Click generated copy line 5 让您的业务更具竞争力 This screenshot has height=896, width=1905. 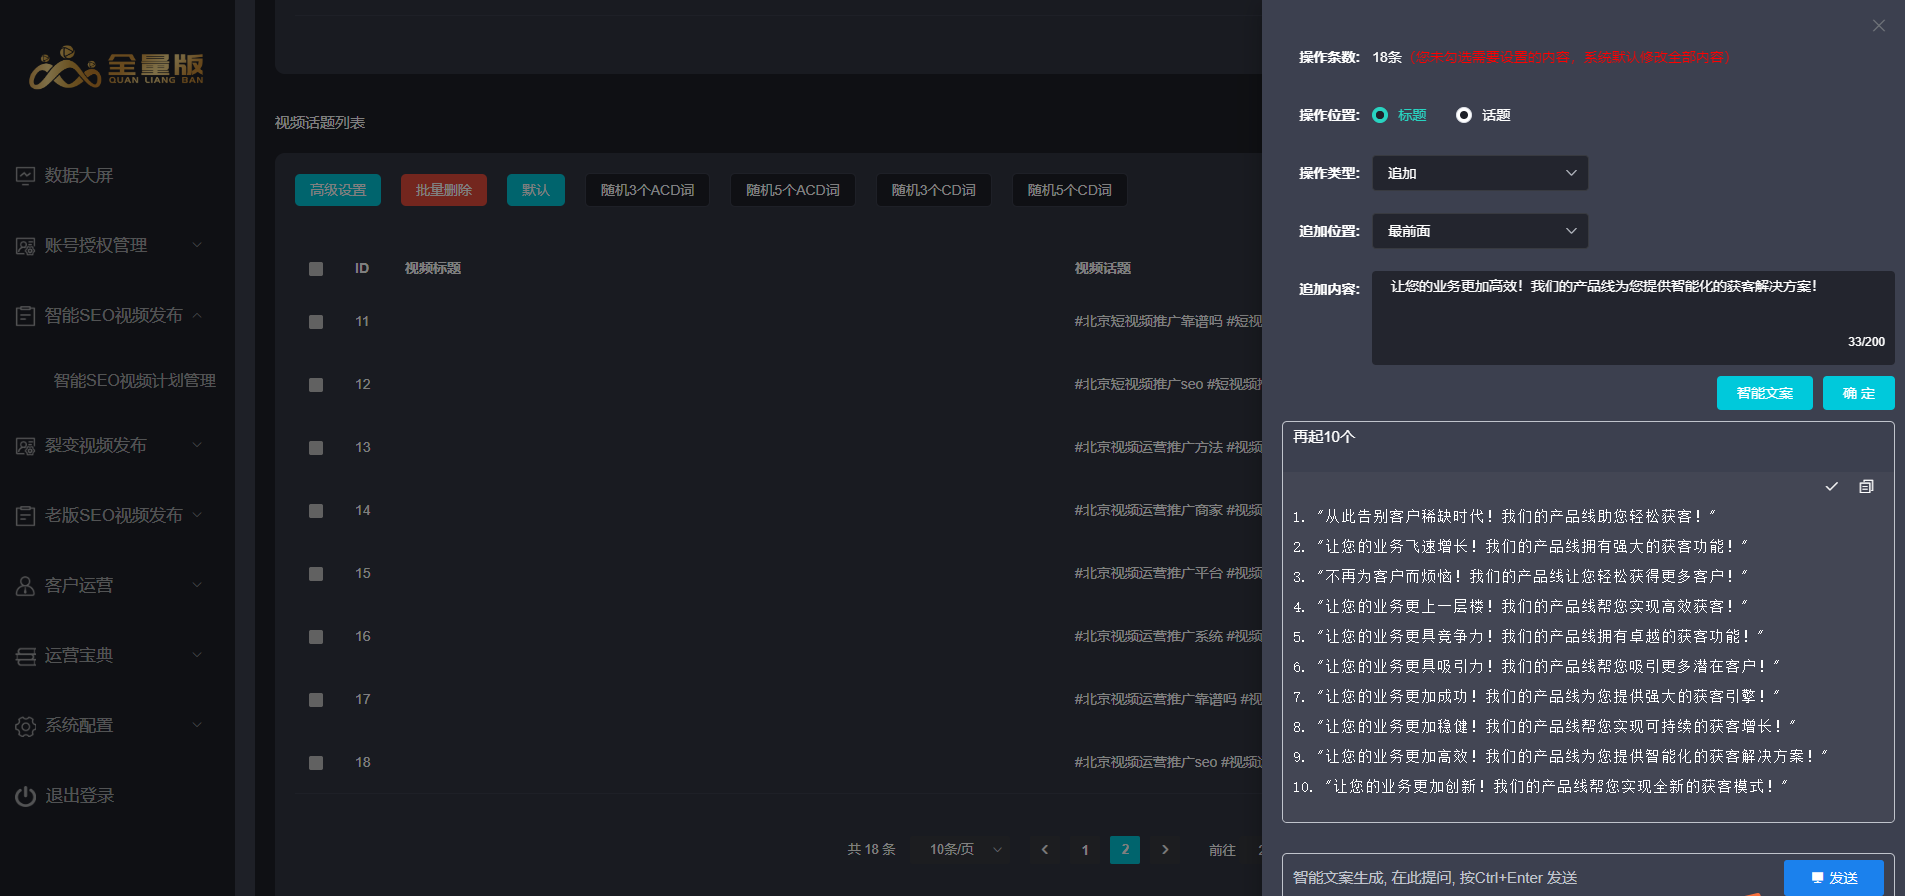[1529, 636]
